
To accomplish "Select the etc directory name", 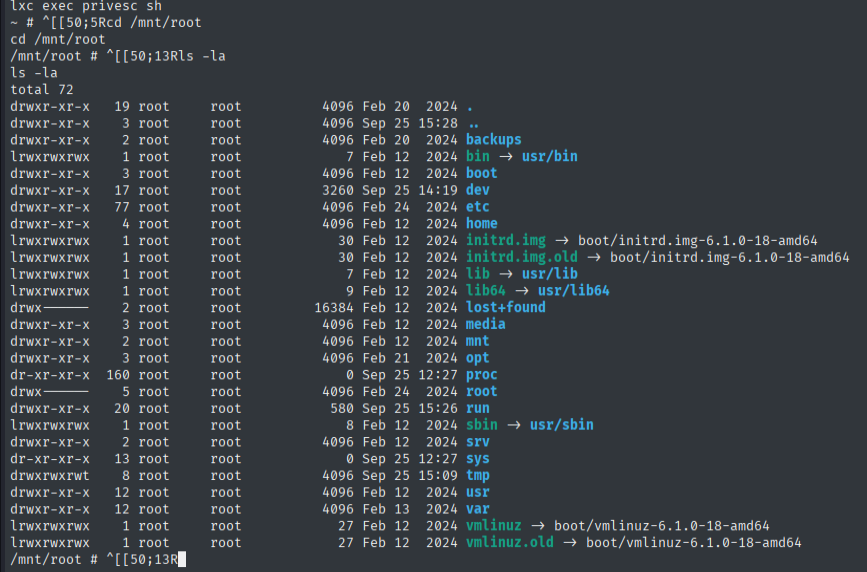I will pyautogui.click(x=477, y=207).
